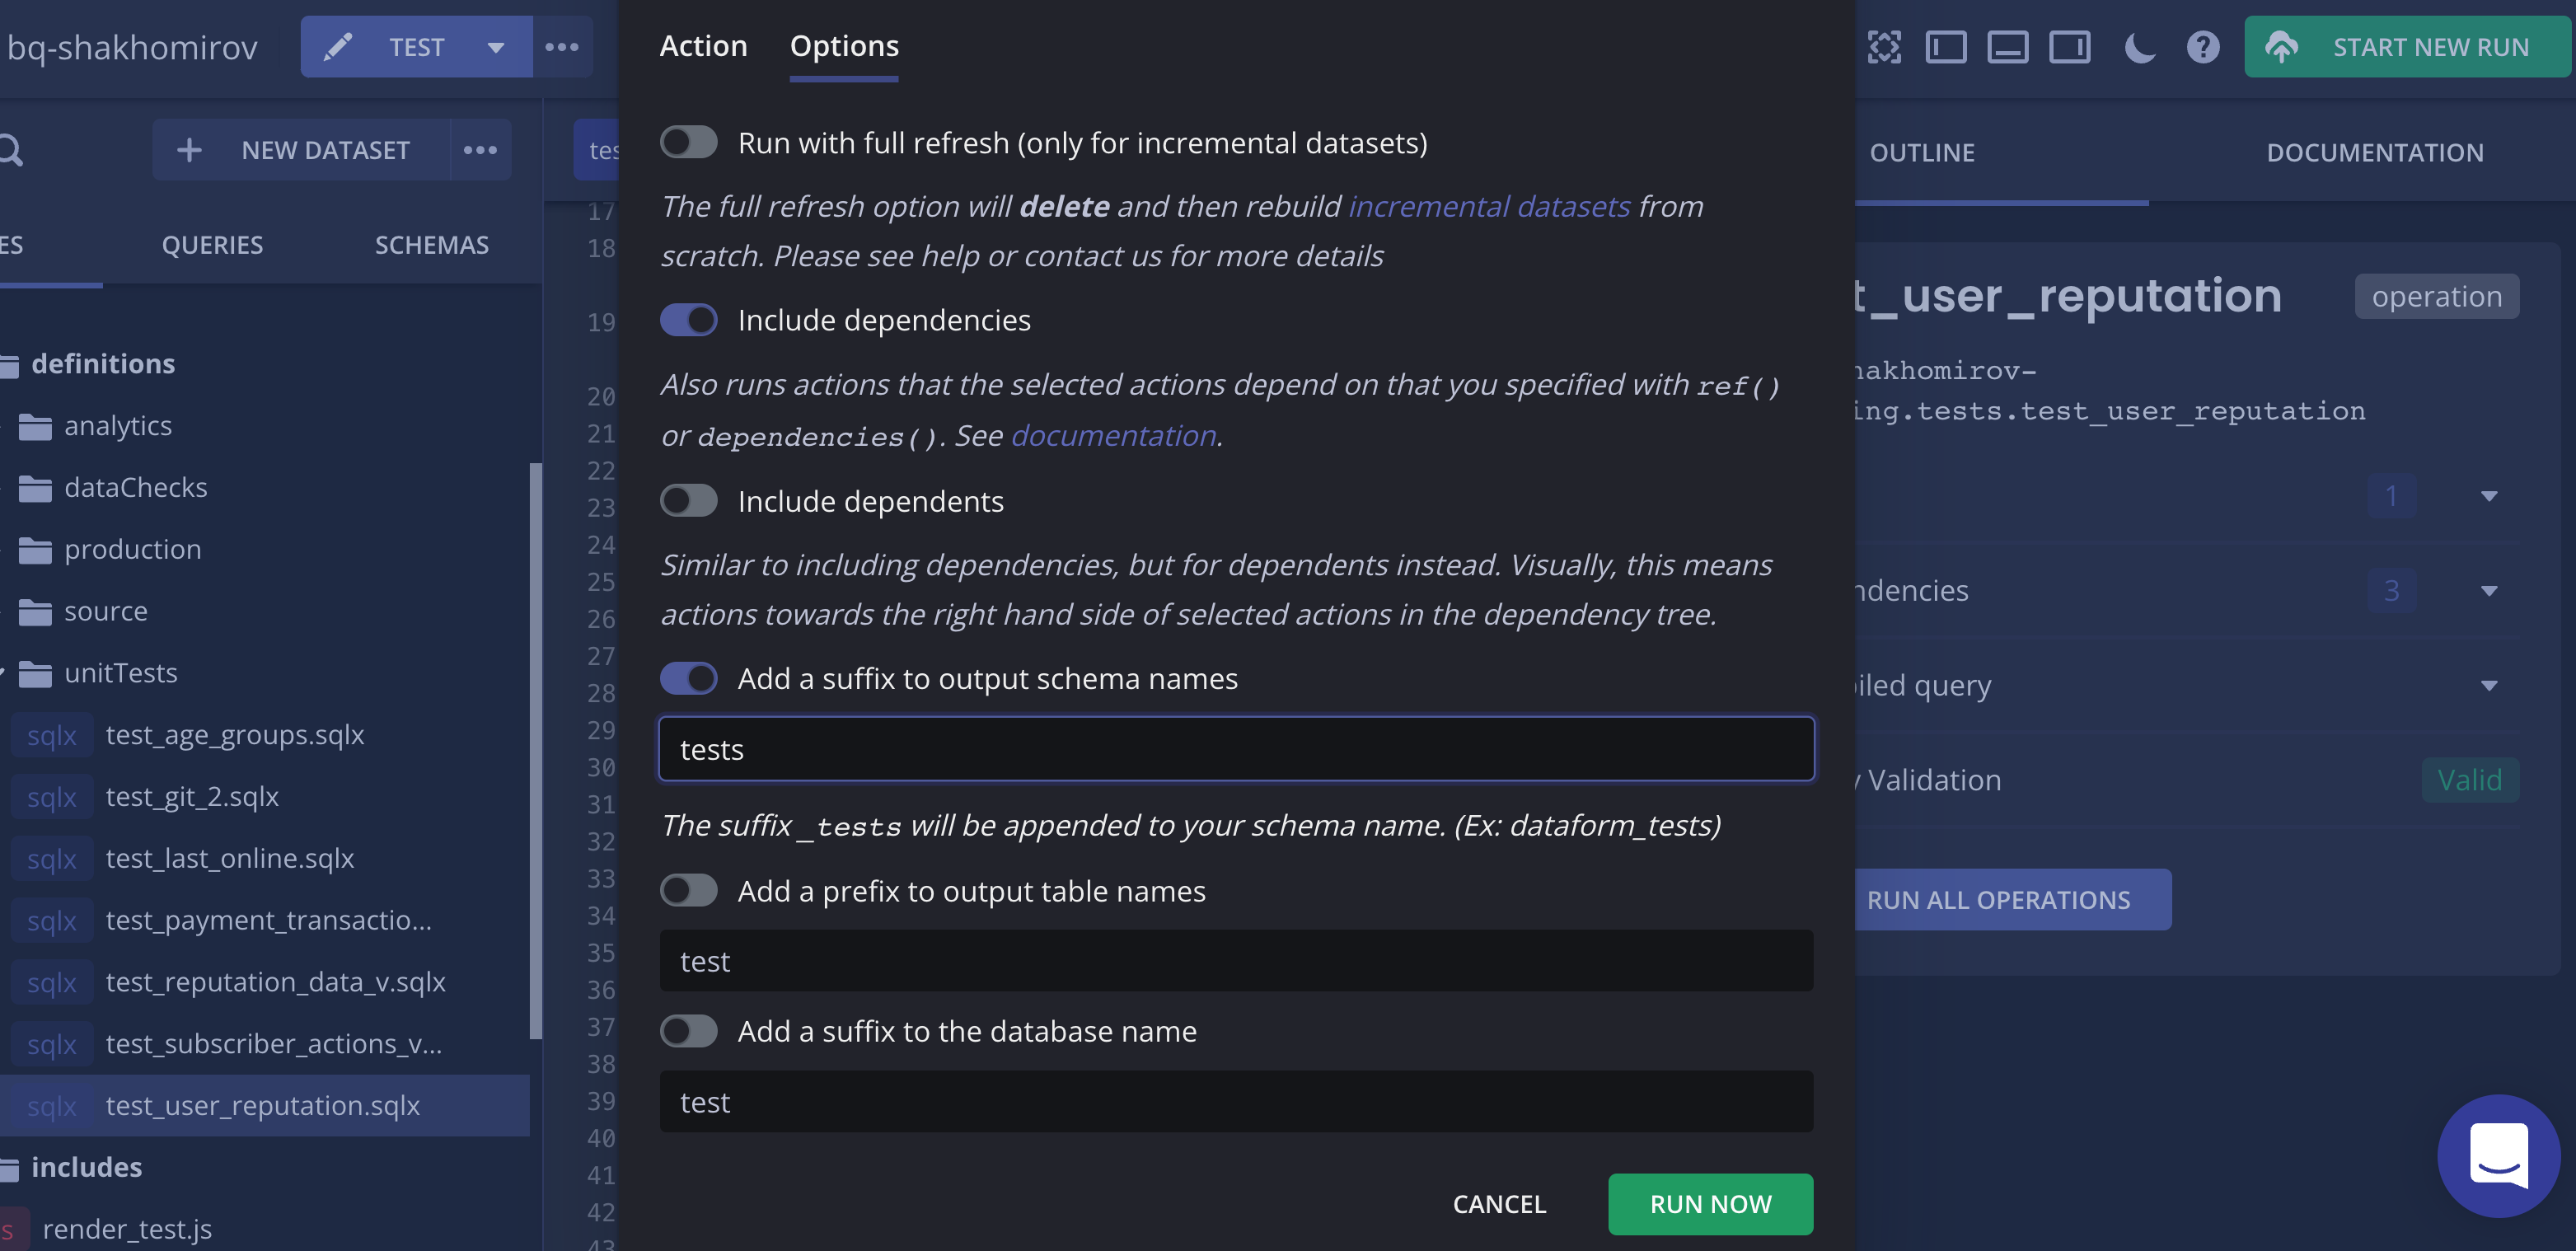Open the TEST branch dropdown arrow
Viewport: 2576px width, 1251px height.
[x=495, y=47]
